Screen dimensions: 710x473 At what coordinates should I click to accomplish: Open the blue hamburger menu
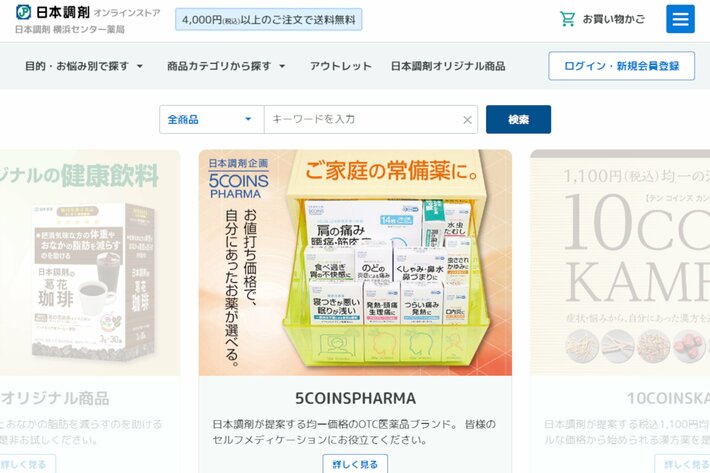[x=680, y=19]
